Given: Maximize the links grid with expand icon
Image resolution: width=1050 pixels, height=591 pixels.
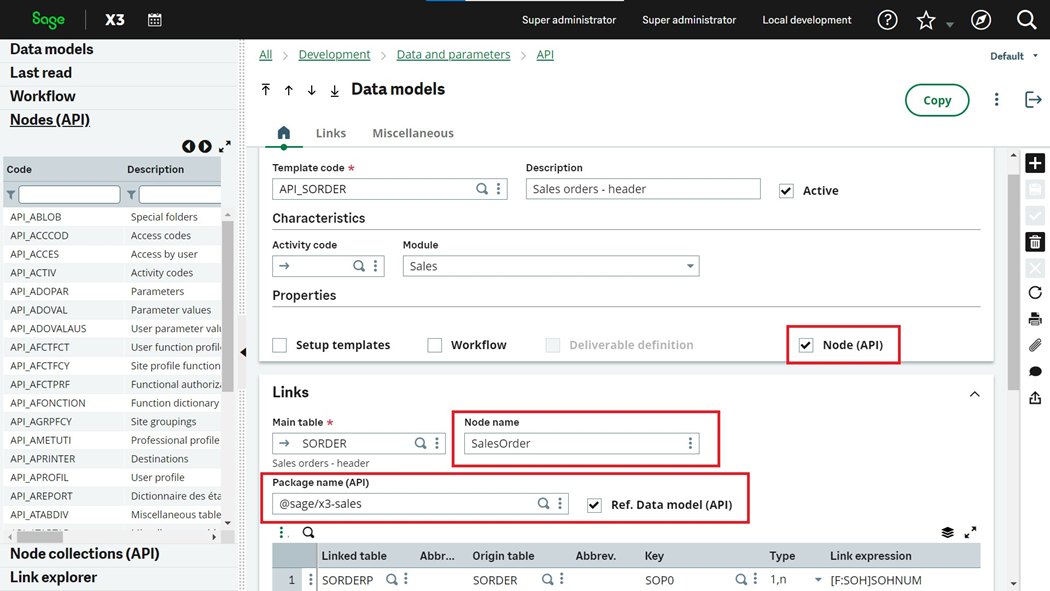Looking at the screenshot, I should click(970, 533).
